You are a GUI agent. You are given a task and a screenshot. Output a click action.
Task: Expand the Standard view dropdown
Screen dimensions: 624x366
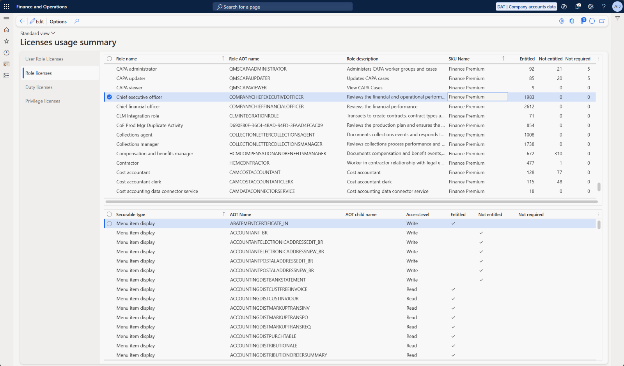click(x=38, y=33)
